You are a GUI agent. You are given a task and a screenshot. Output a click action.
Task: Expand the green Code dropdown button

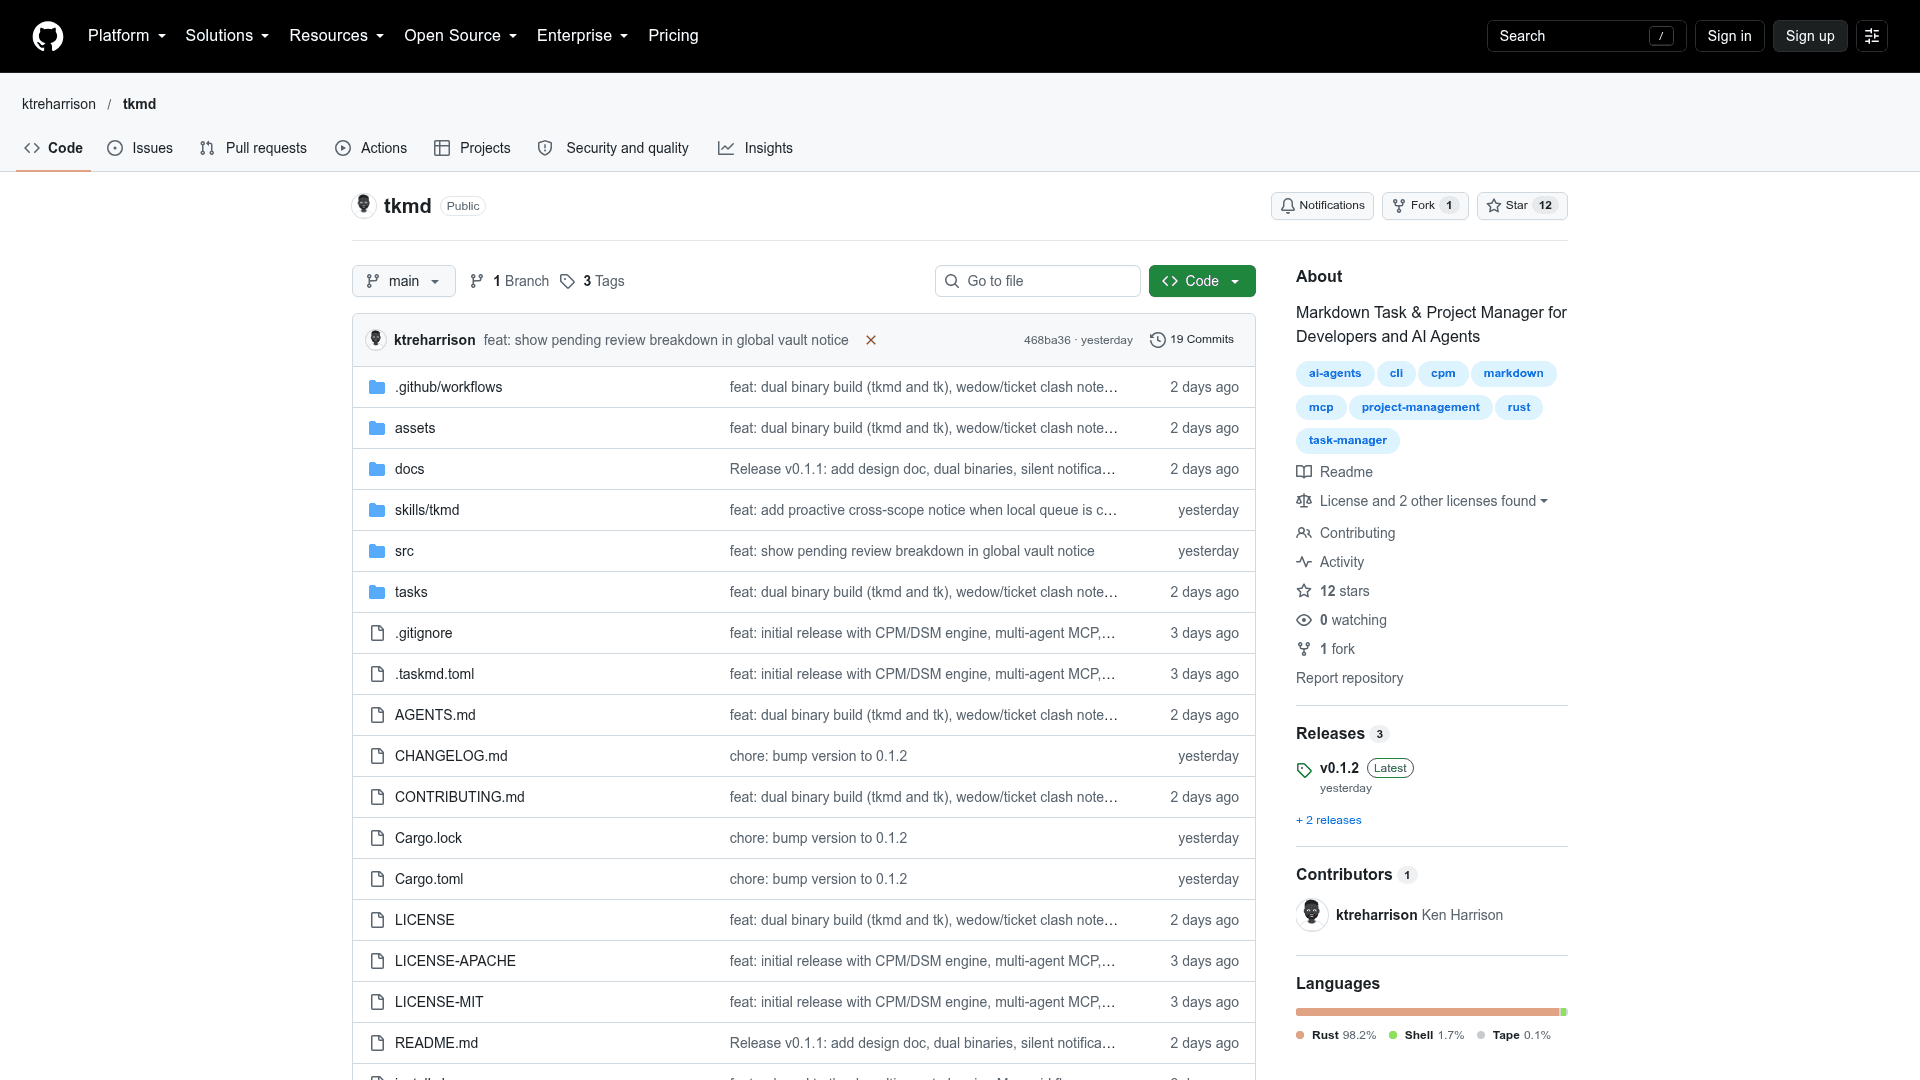click(1202, 281)
